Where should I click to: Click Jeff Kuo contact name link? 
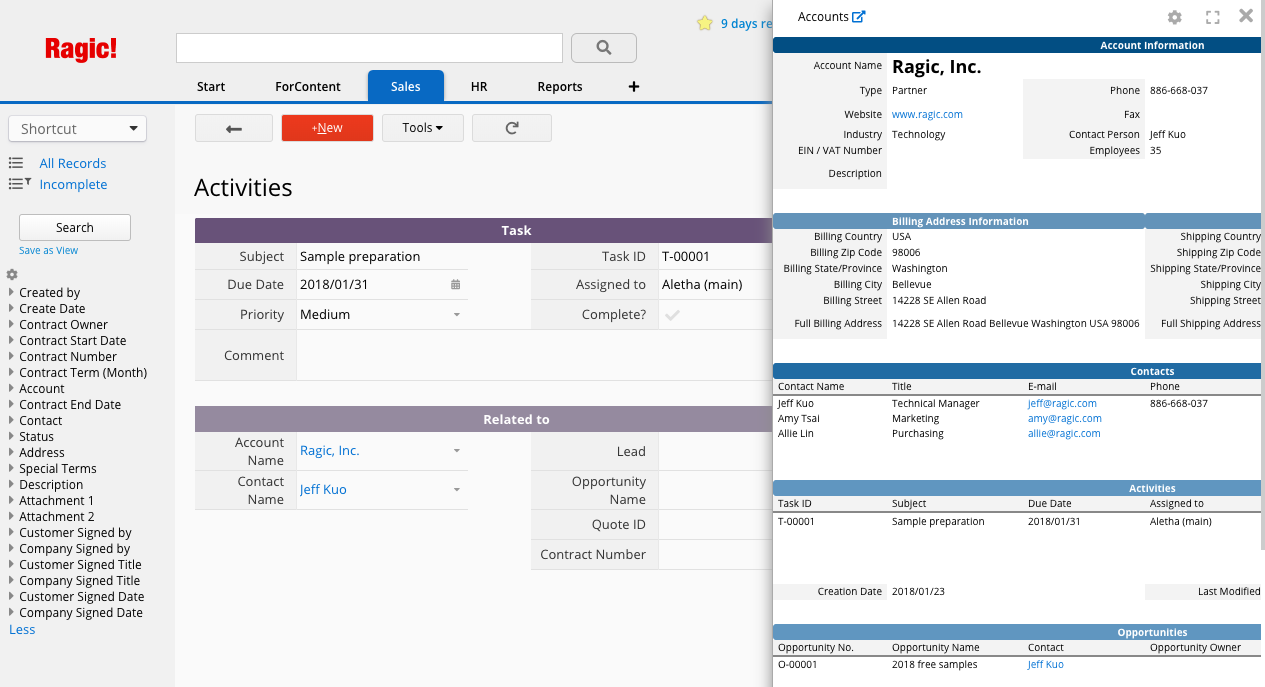pos(323,490)
